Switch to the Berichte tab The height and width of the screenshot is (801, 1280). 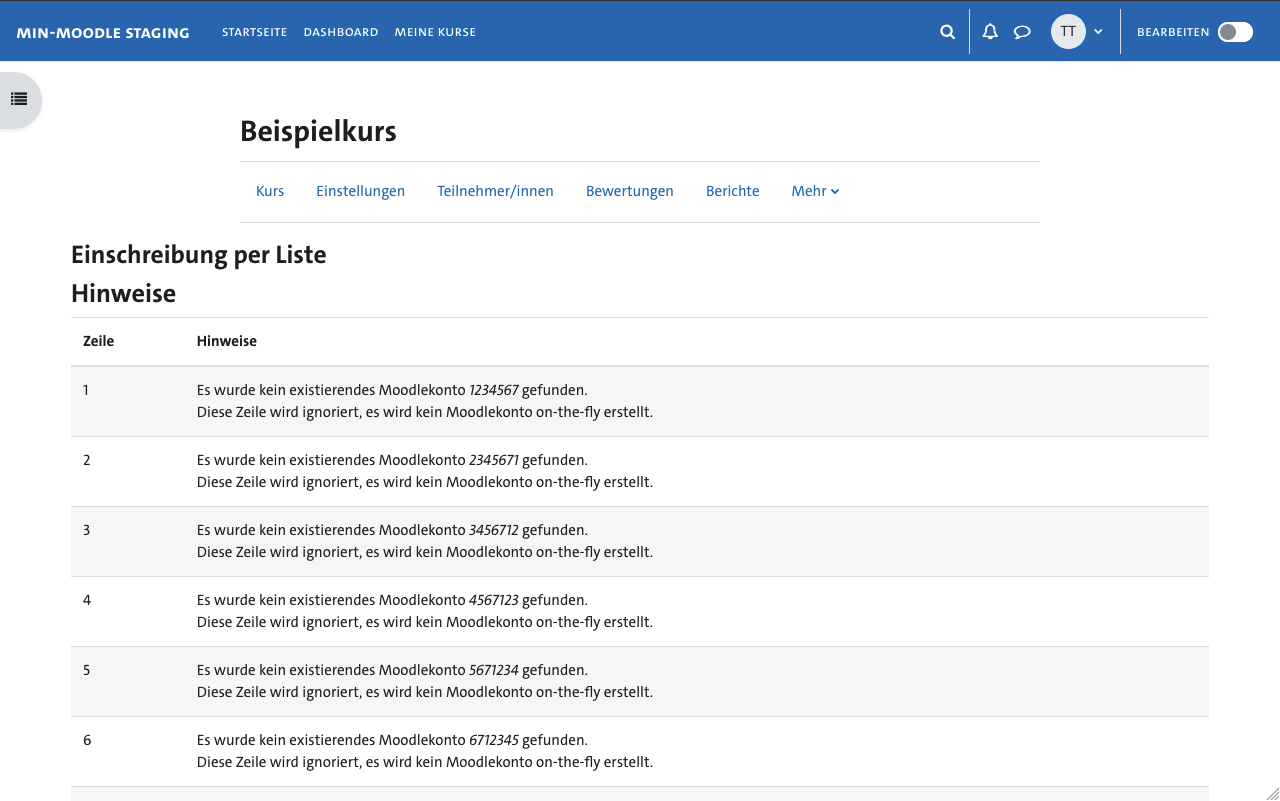[x=733, y=191]
